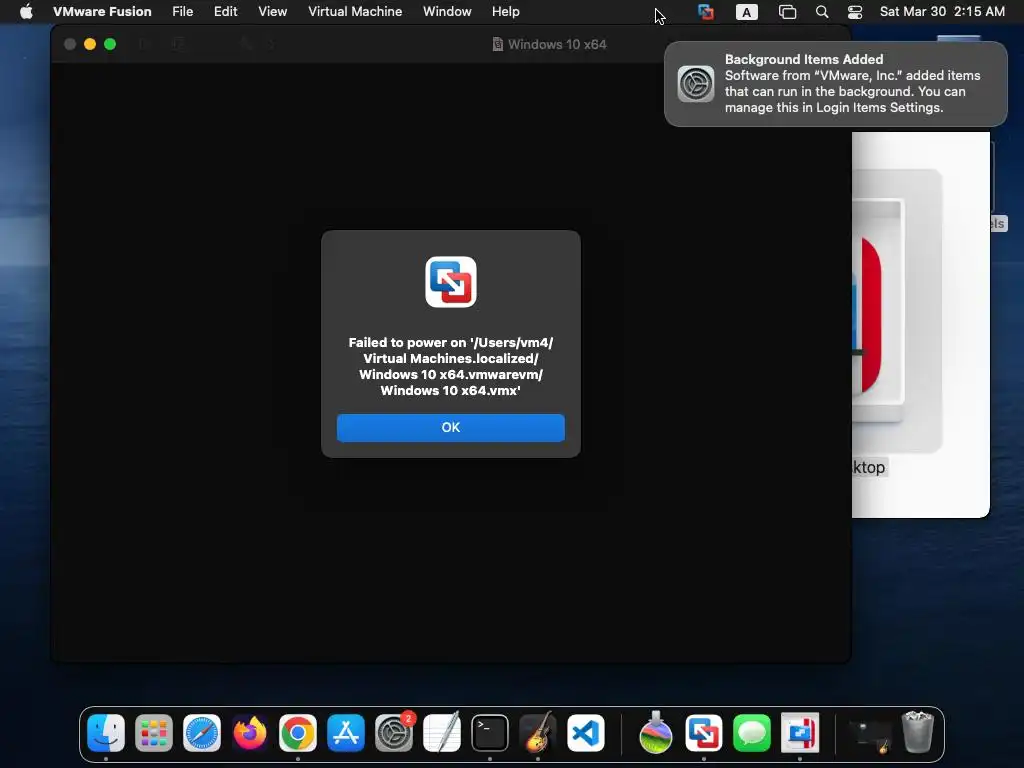Open TextEdit in the Dock
This screenshot has height=768, width=1024.
[x=441, y=733]
